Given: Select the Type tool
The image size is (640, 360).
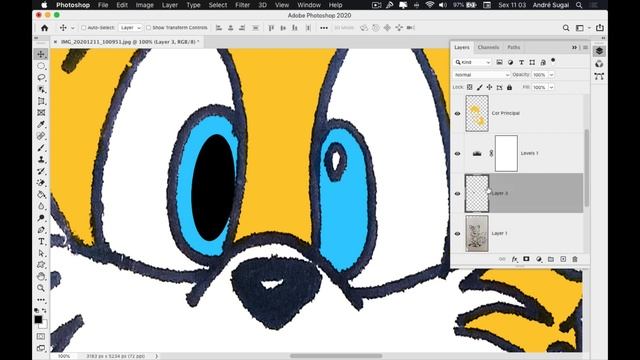Looking at the screenshot, I should pyautogui.click(x=41, y=242).
